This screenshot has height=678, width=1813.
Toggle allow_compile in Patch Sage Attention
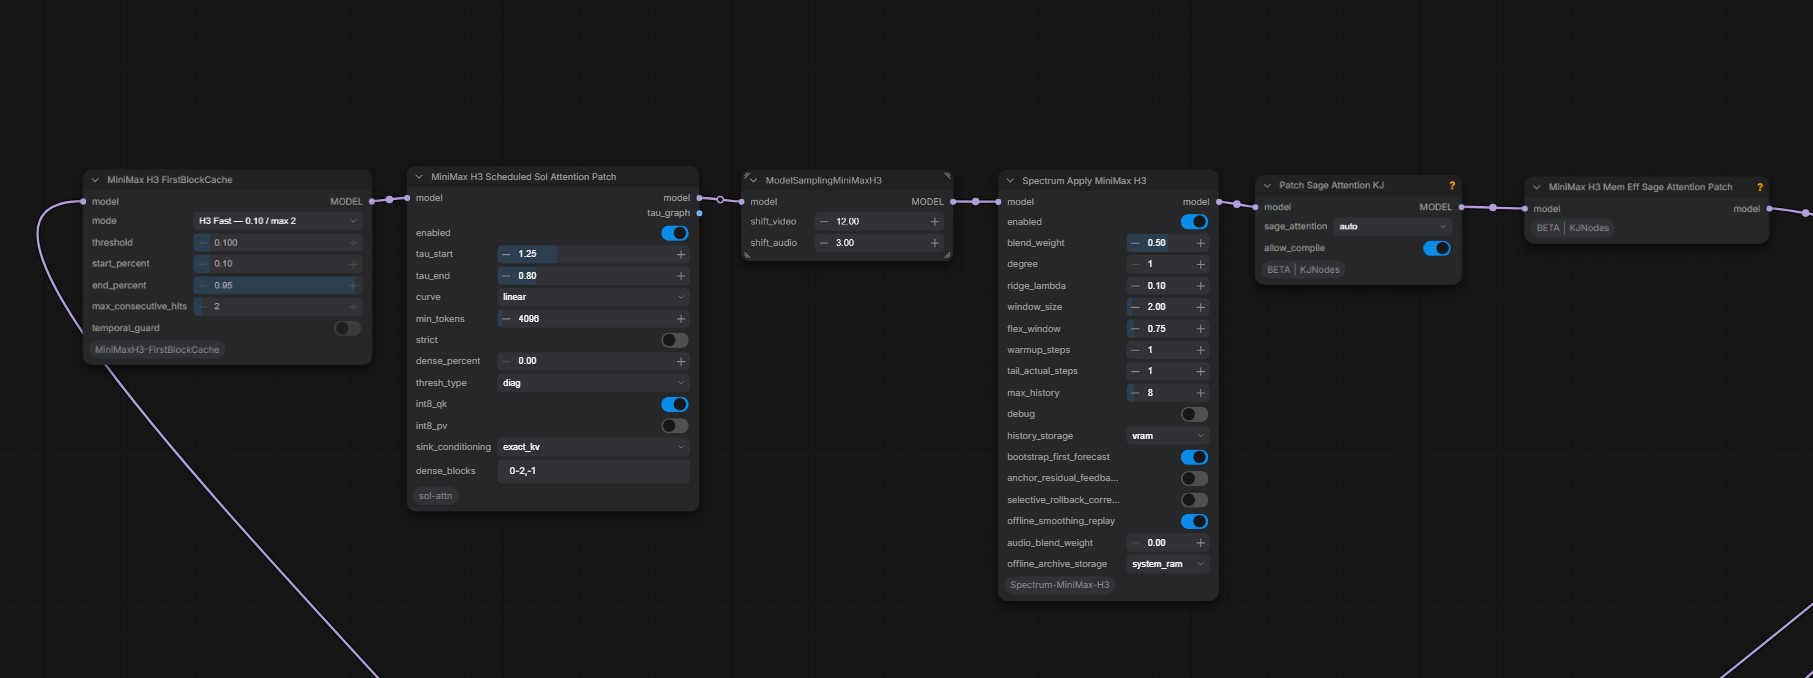point(1437,248)
